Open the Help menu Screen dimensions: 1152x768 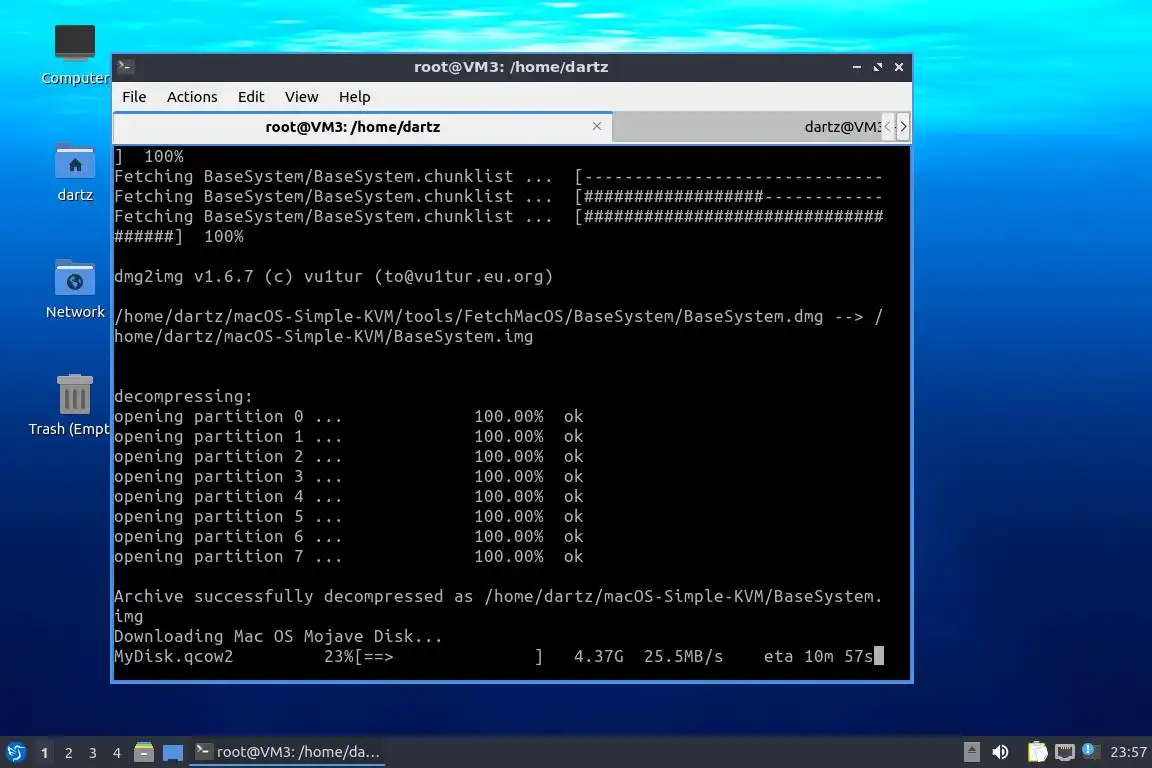354,97
